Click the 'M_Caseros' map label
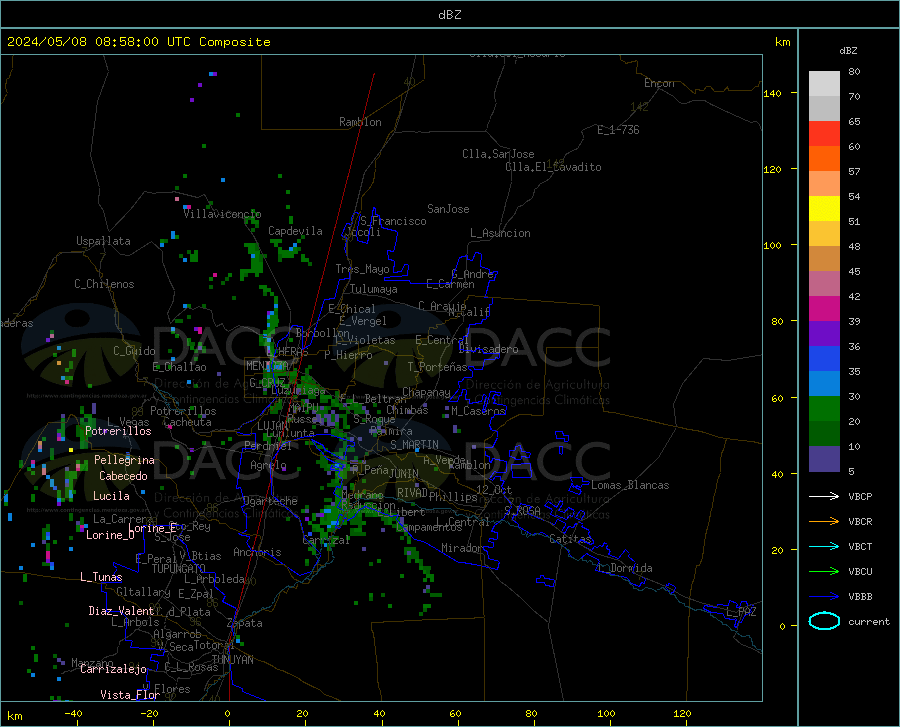The height and width of the screenshot is (727, 900). pos(478,411)
